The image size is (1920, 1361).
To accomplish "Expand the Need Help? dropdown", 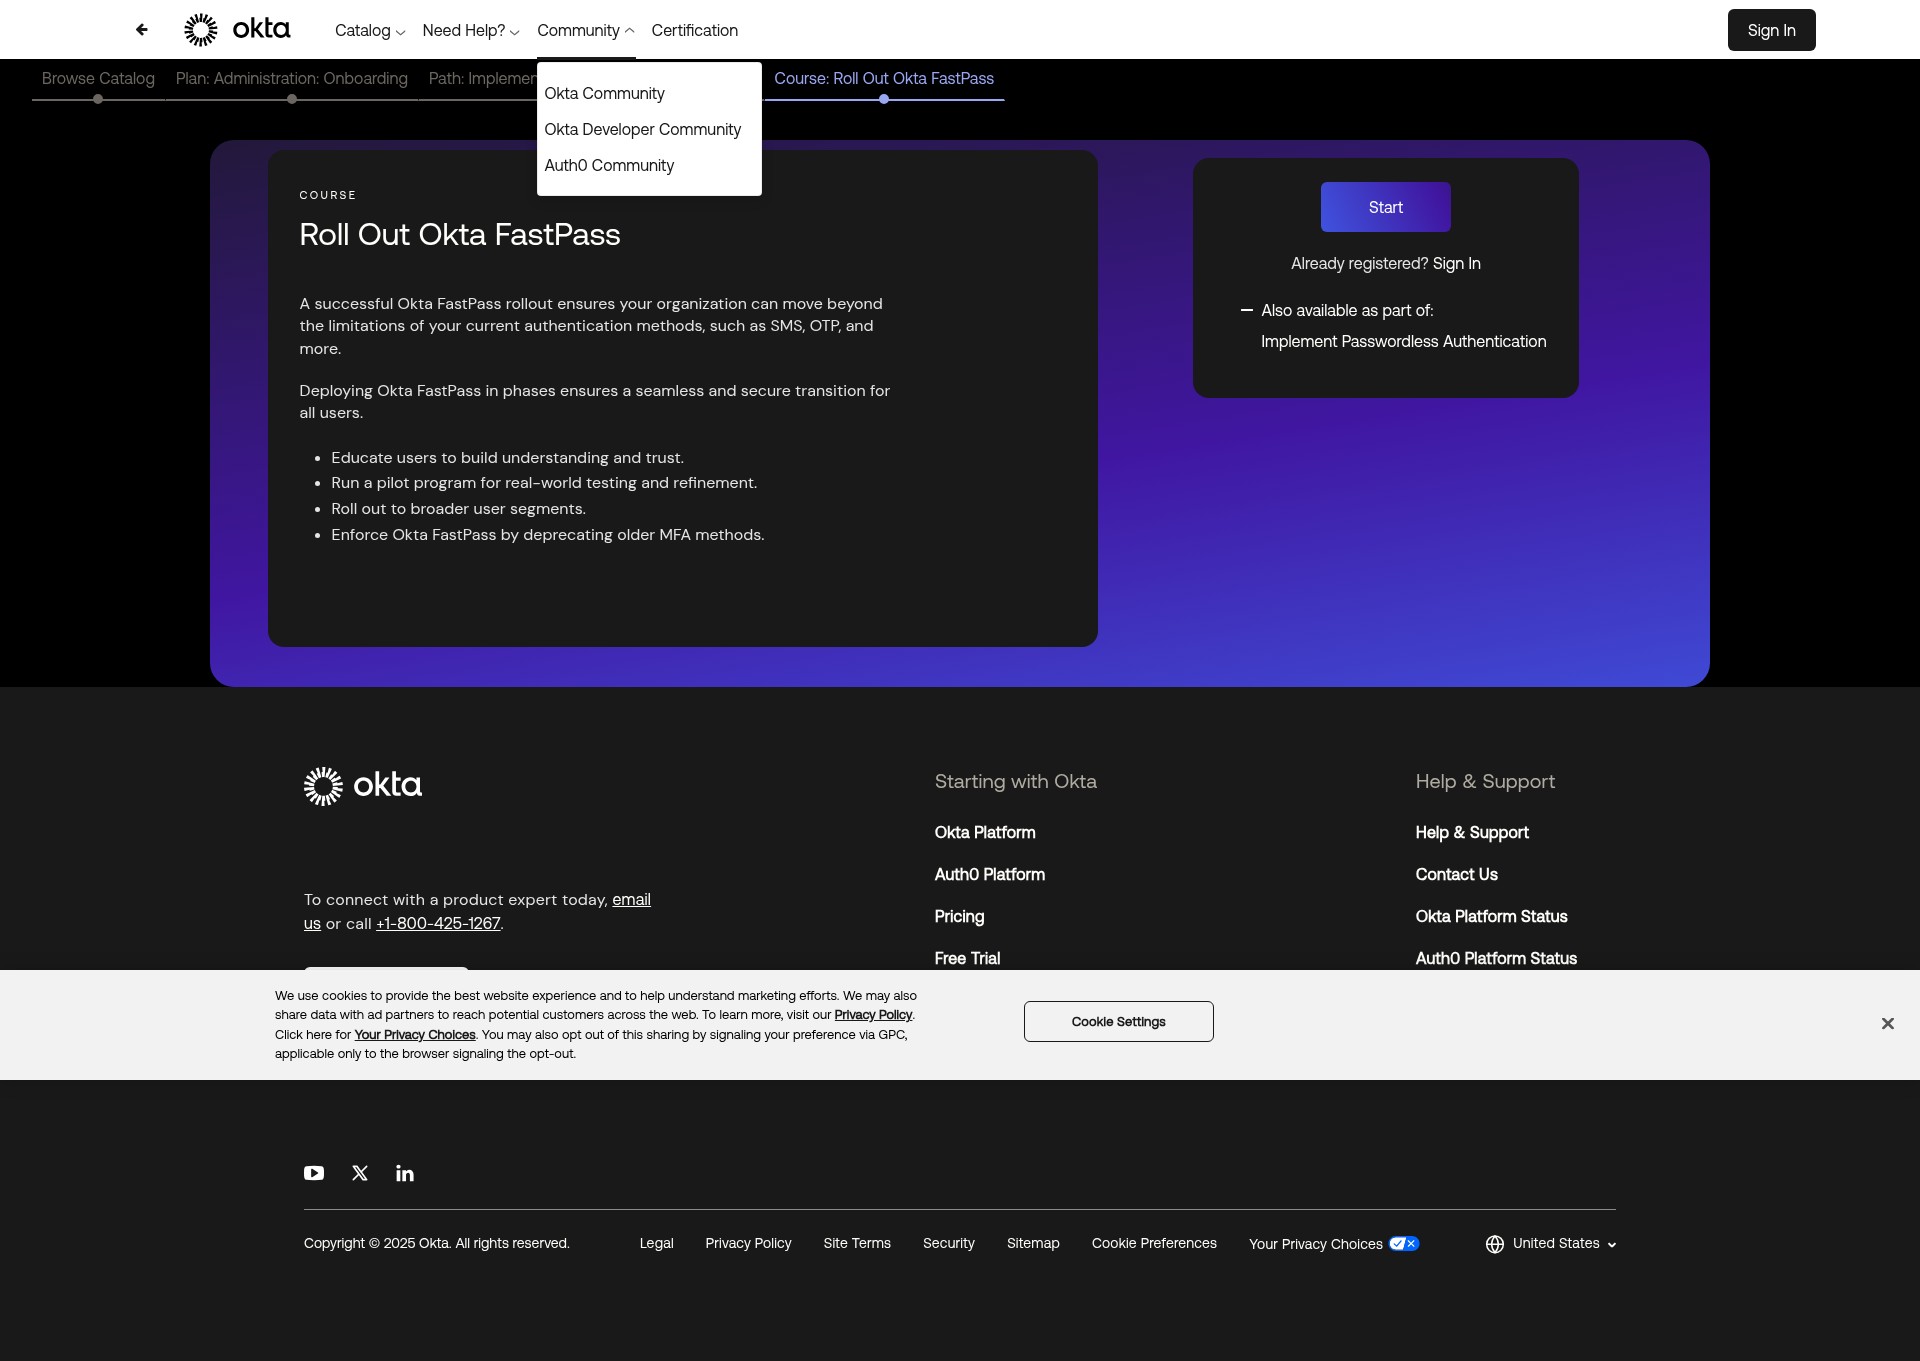I will (x=471, y=31).
